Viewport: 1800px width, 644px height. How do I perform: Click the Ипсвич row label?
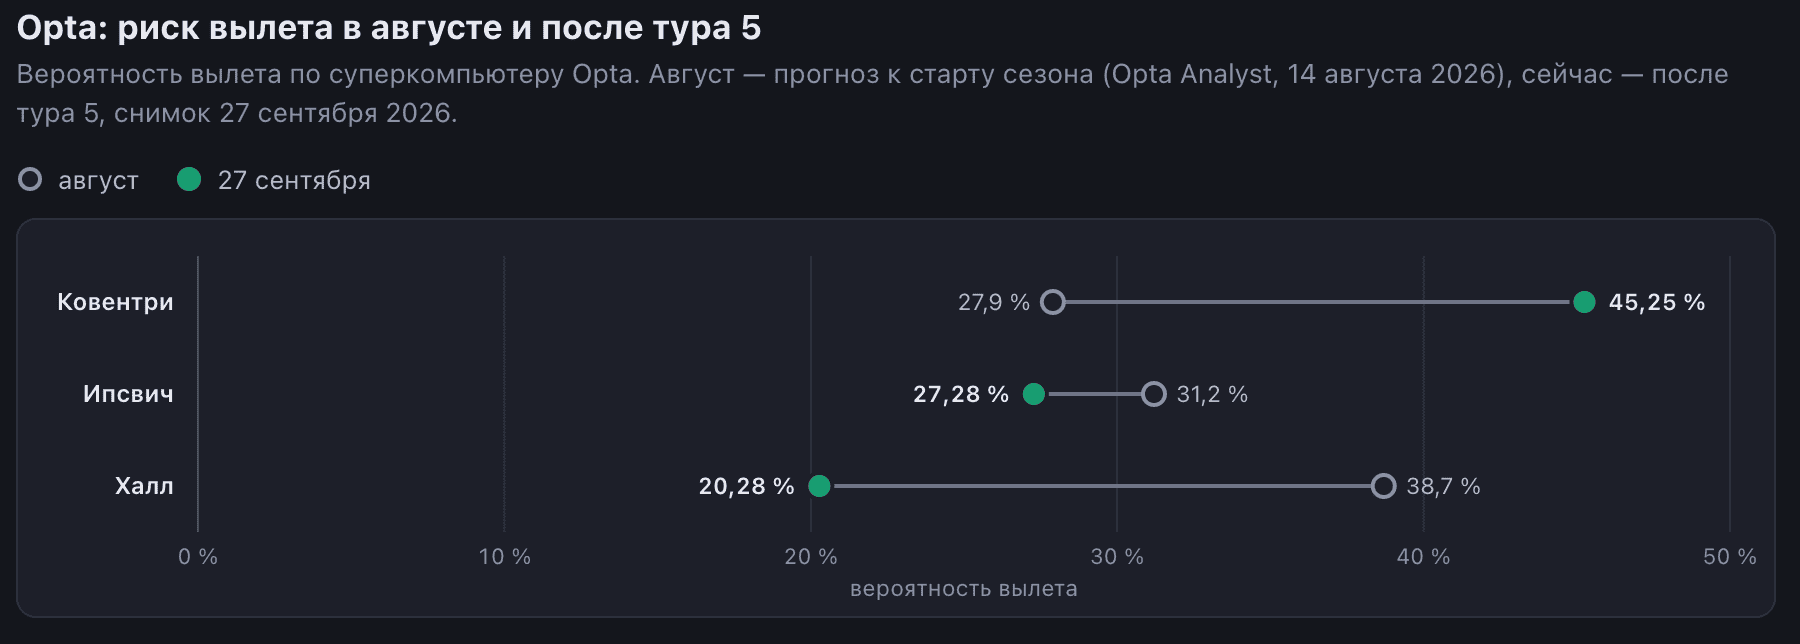(128, 394)
